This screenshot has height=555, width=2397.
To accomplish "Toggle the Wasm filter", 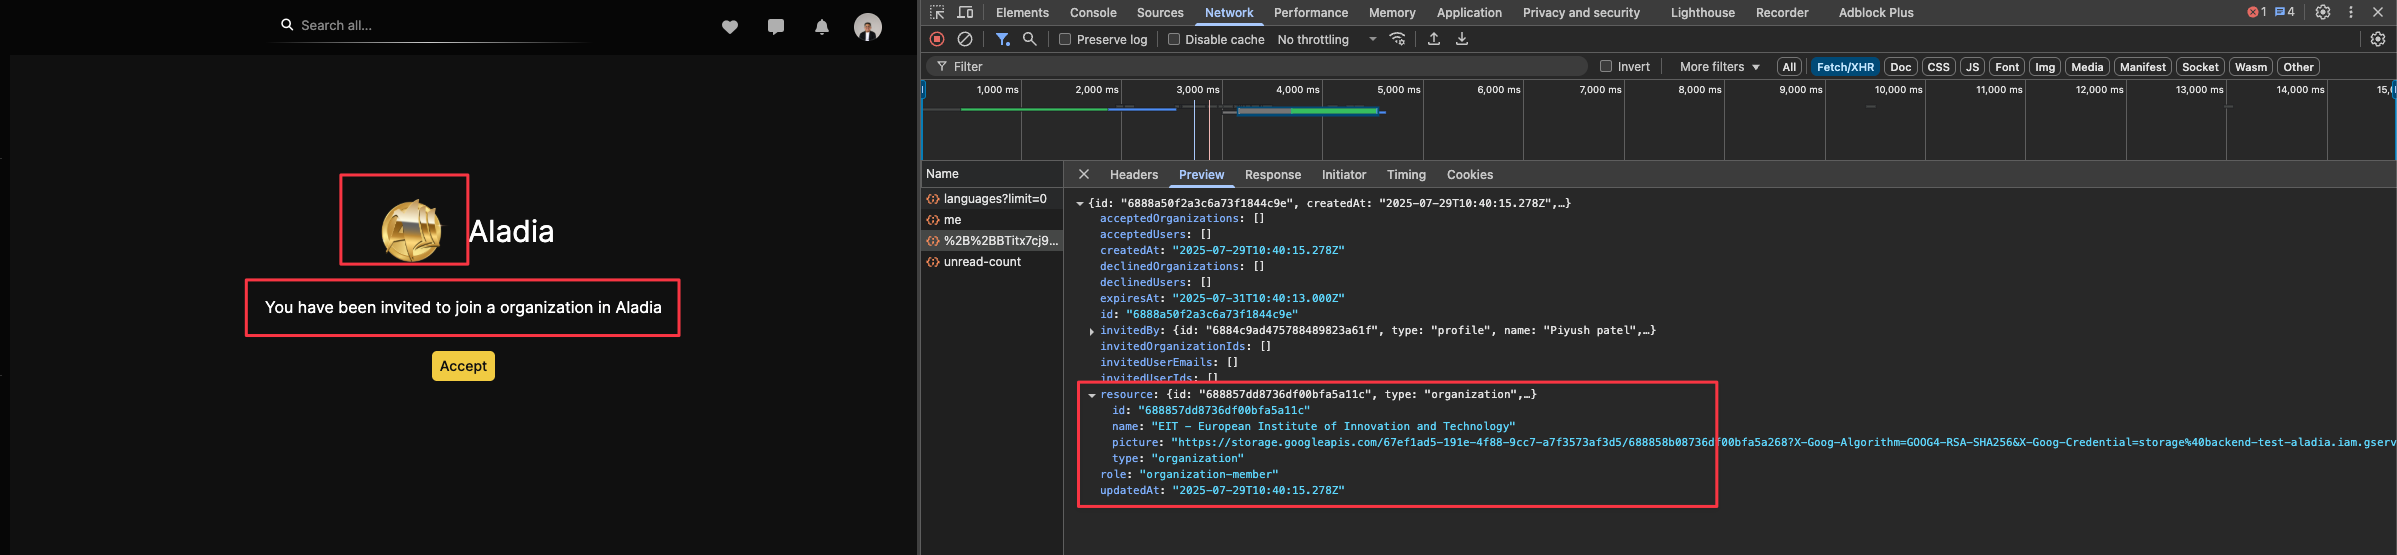I will pyautogui.click(x=2251, y=67).
